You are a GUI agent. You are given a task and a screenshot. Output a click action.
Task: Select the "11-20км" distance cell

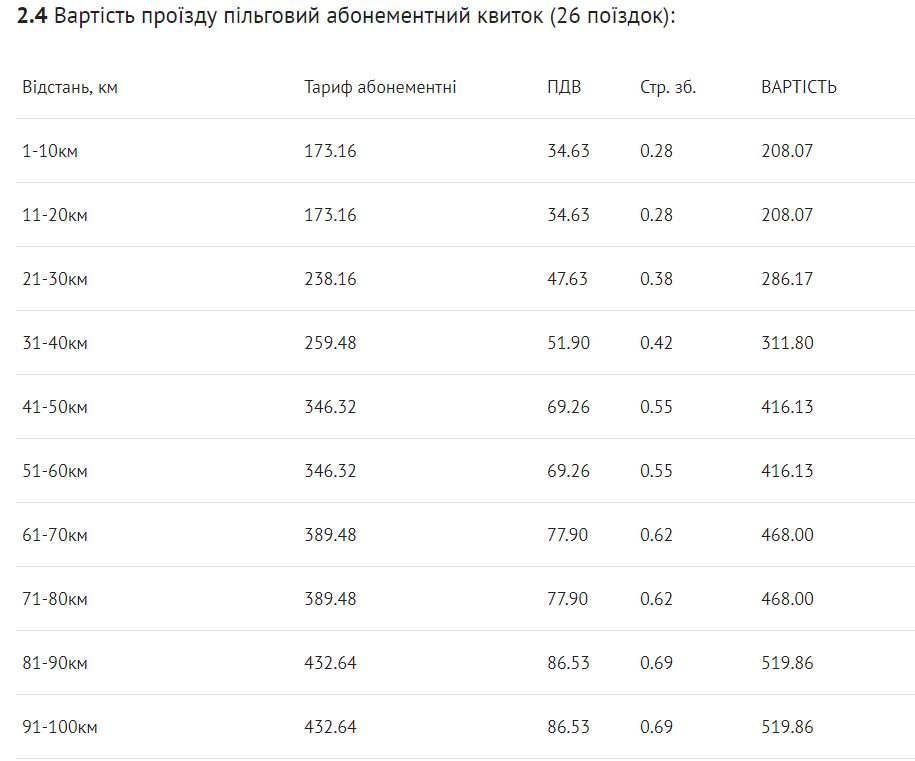click(55, 215)
